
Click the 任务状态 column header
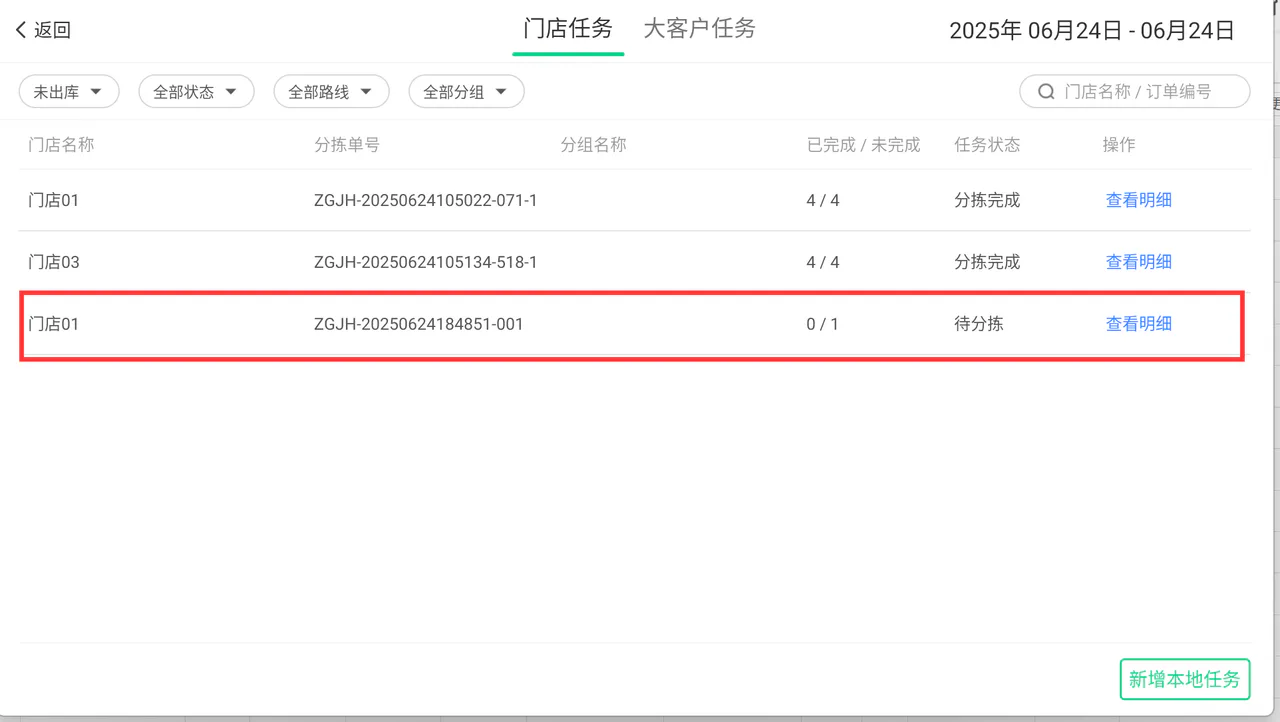point(988,145)
